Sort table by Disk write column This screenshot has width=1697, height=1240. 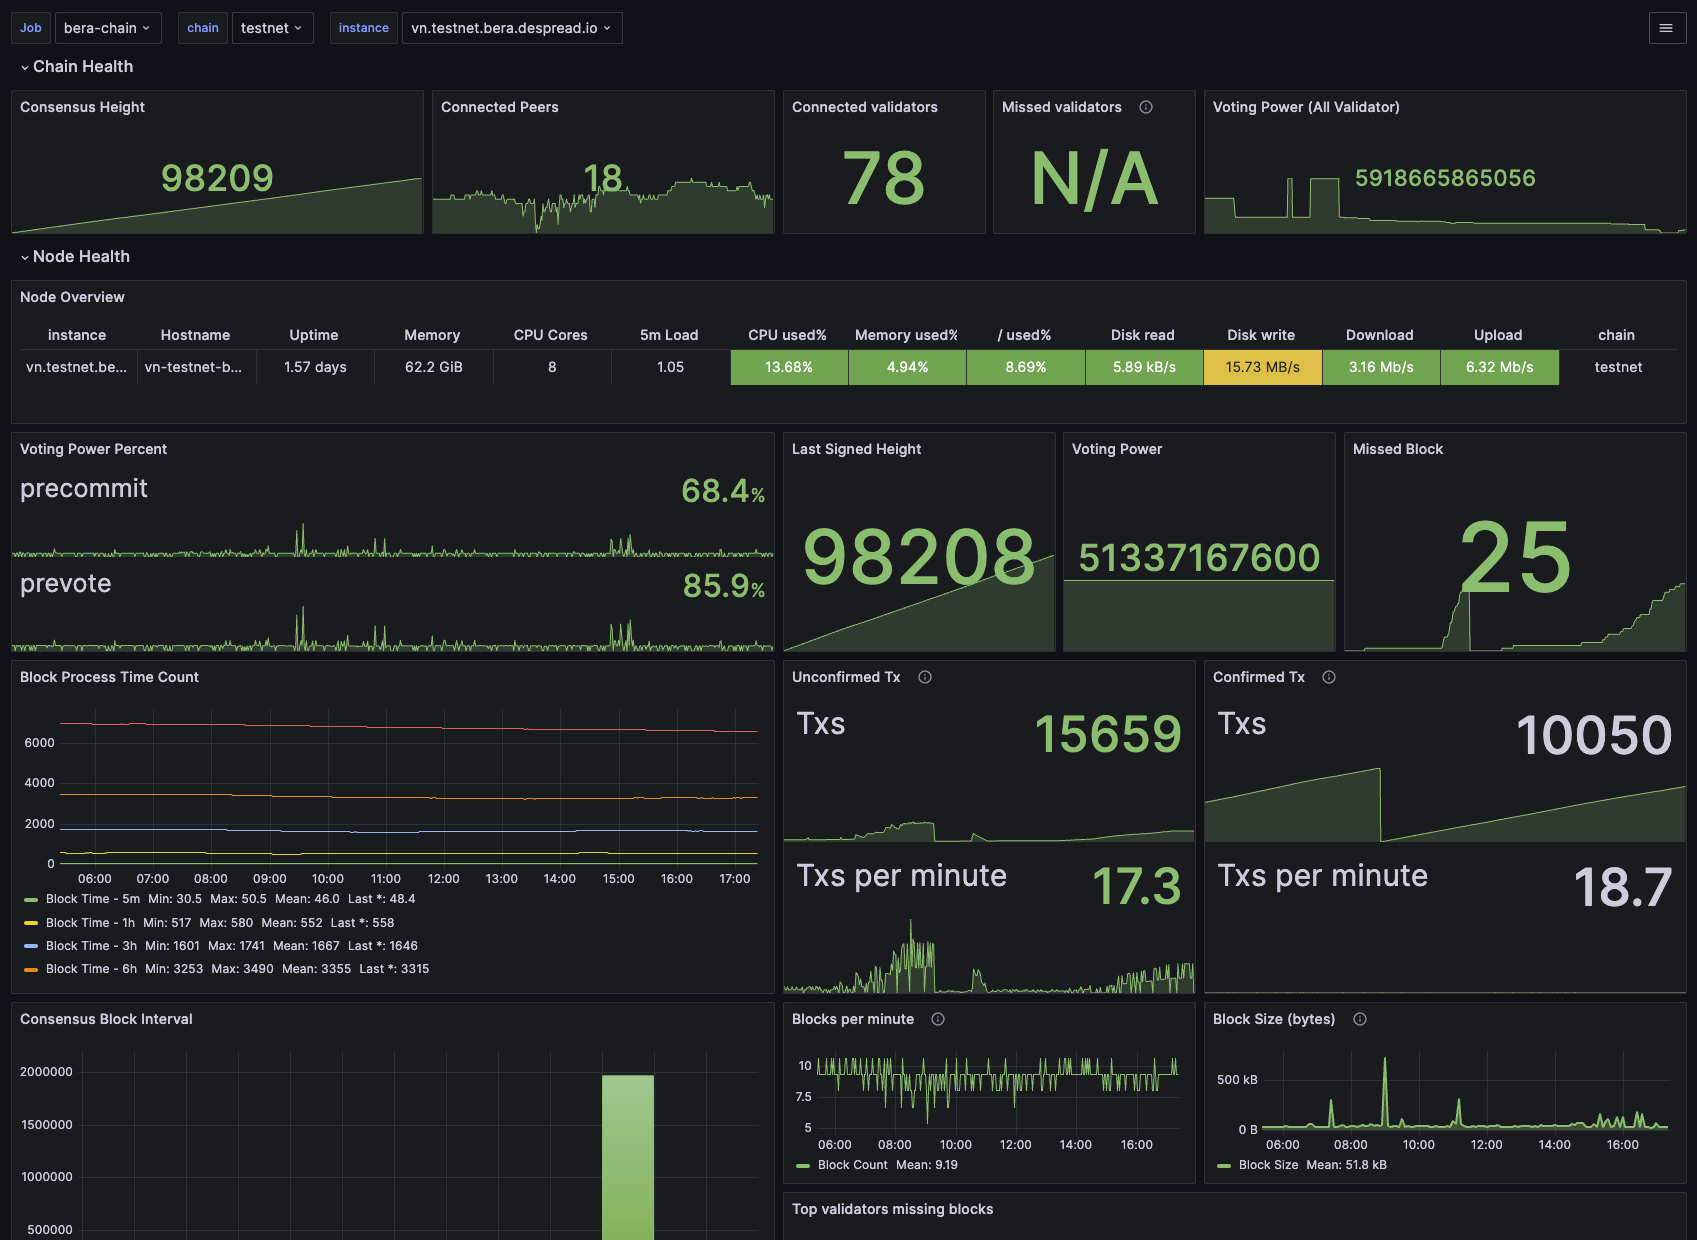(1261, 335)
